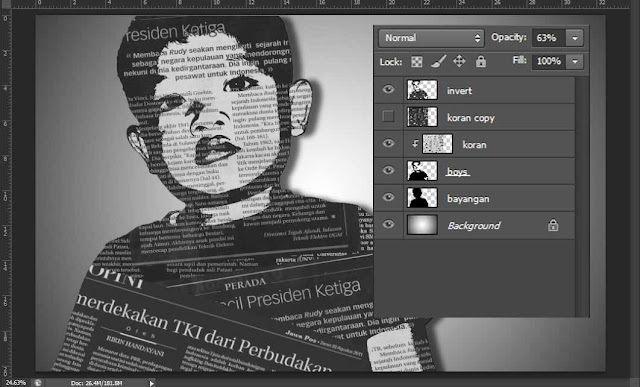Image resolution: width=640 pixels, height=387 pixels.
Task: Click the invert layer thumbnail
Action: click(422, 90)
